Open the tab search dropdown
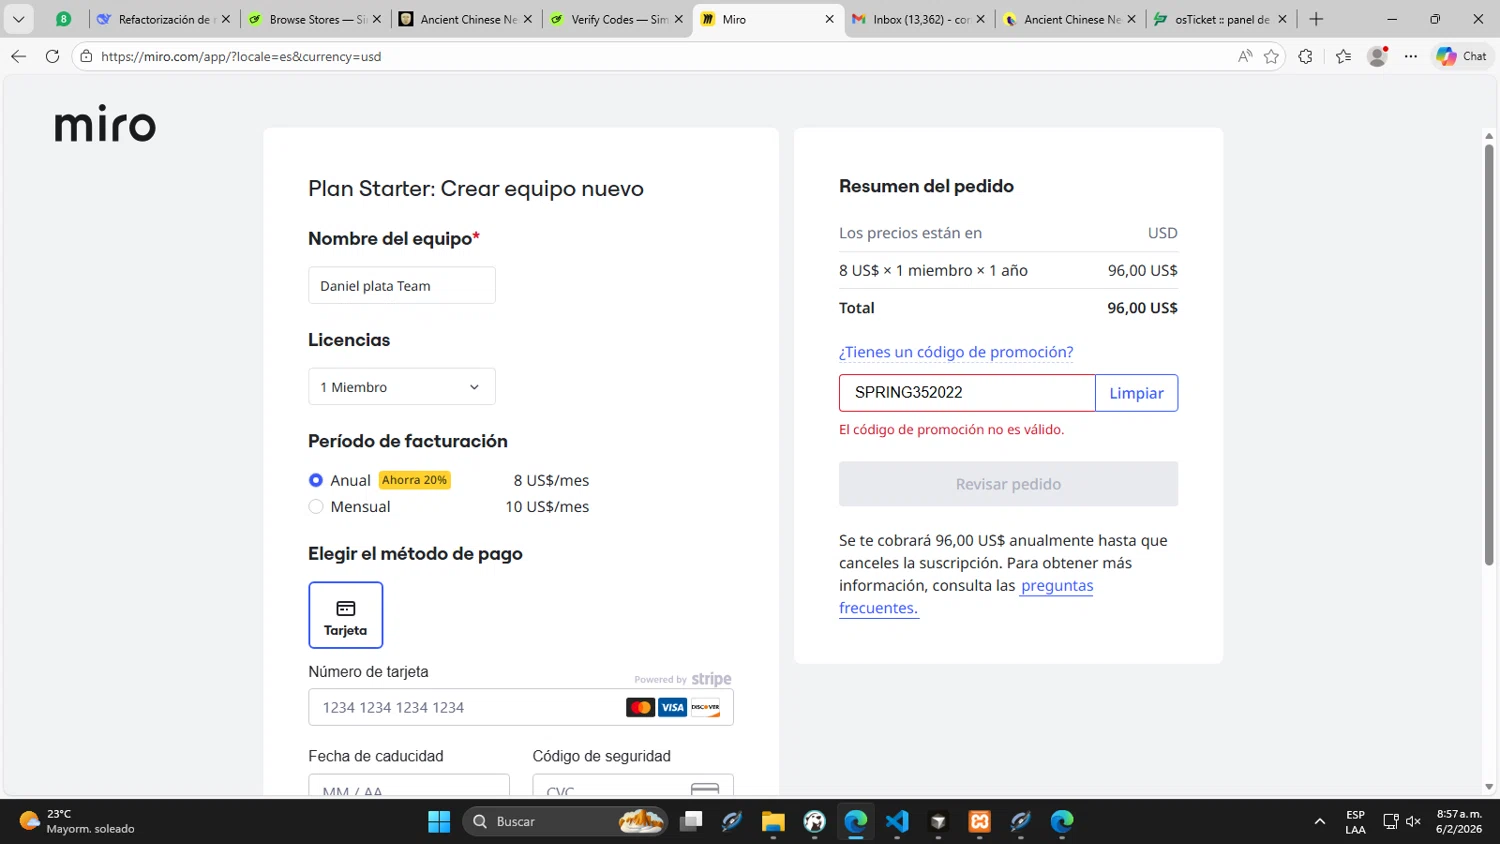This screenshot has height=844, width=1500. coord(18,19)
